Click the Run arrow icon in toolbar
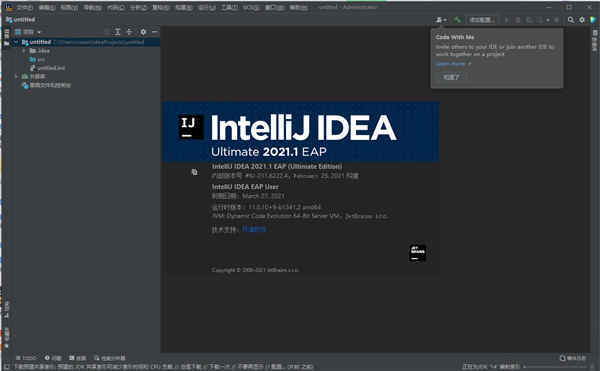The width and height of the screenshot is (600, 371). tap(506, 20)
